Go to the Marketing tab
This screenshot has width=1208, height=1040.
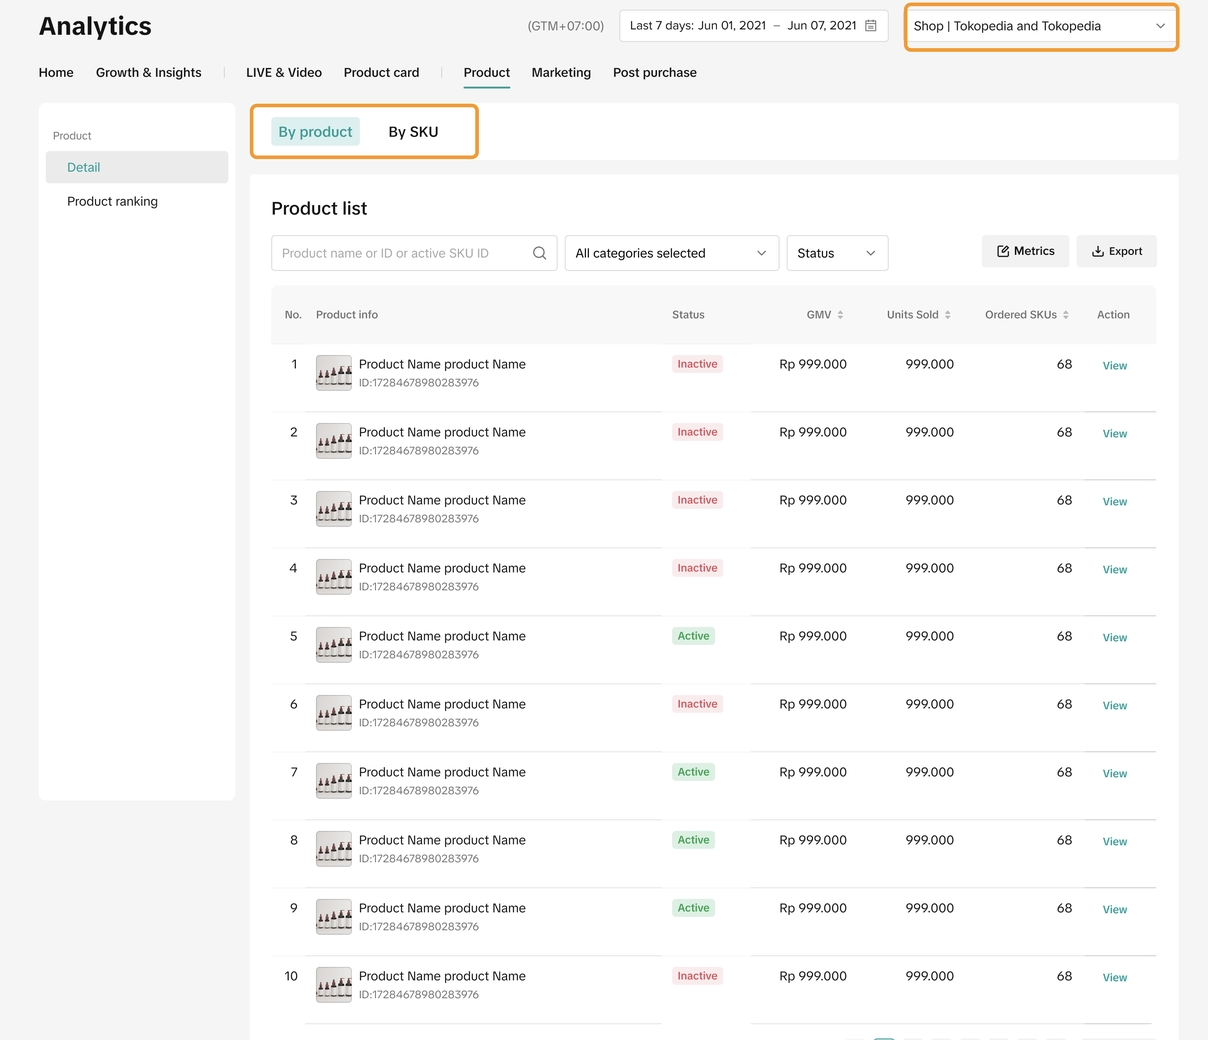pos(561,73)
